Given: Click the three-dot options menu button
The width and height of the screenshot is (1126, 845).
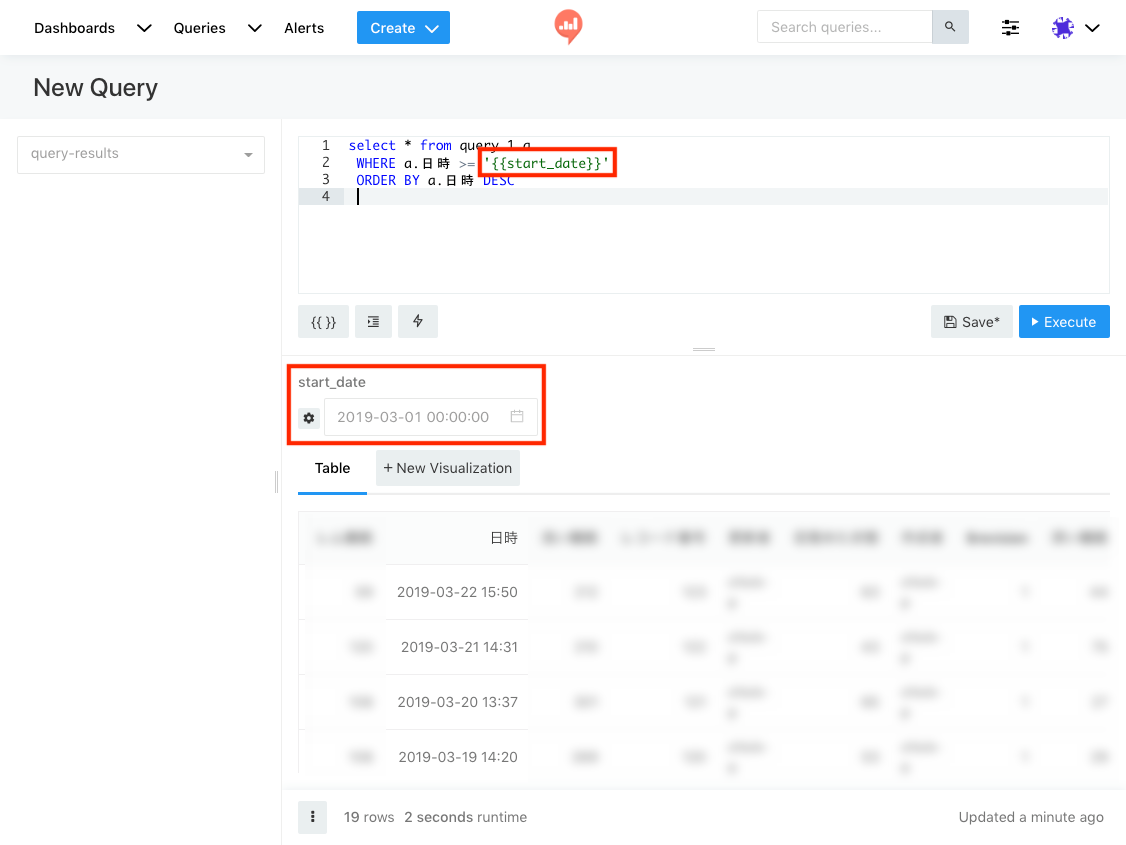Looking at the screenshot, I should point(312,817).
